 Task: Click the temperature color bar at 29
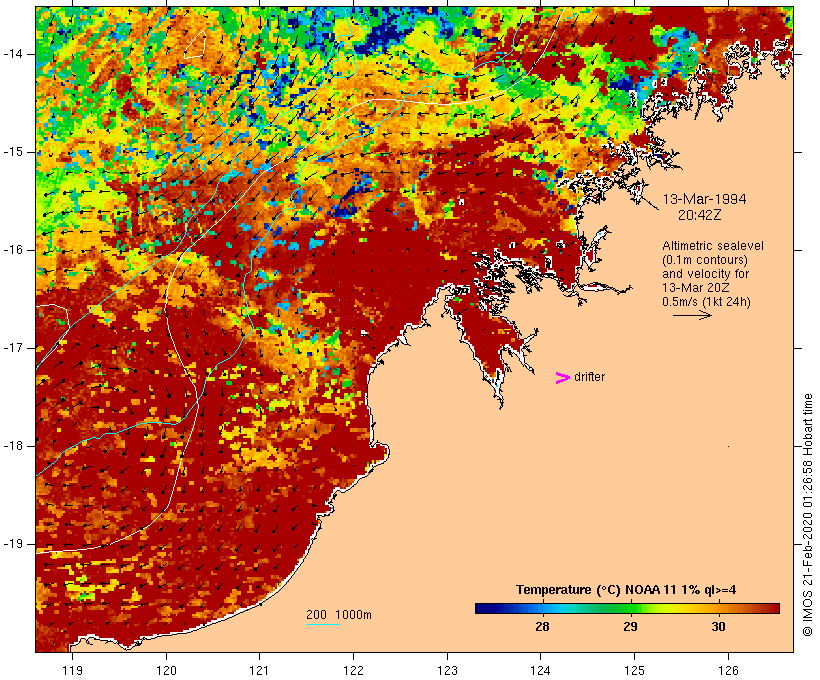(x=630, y=608)
